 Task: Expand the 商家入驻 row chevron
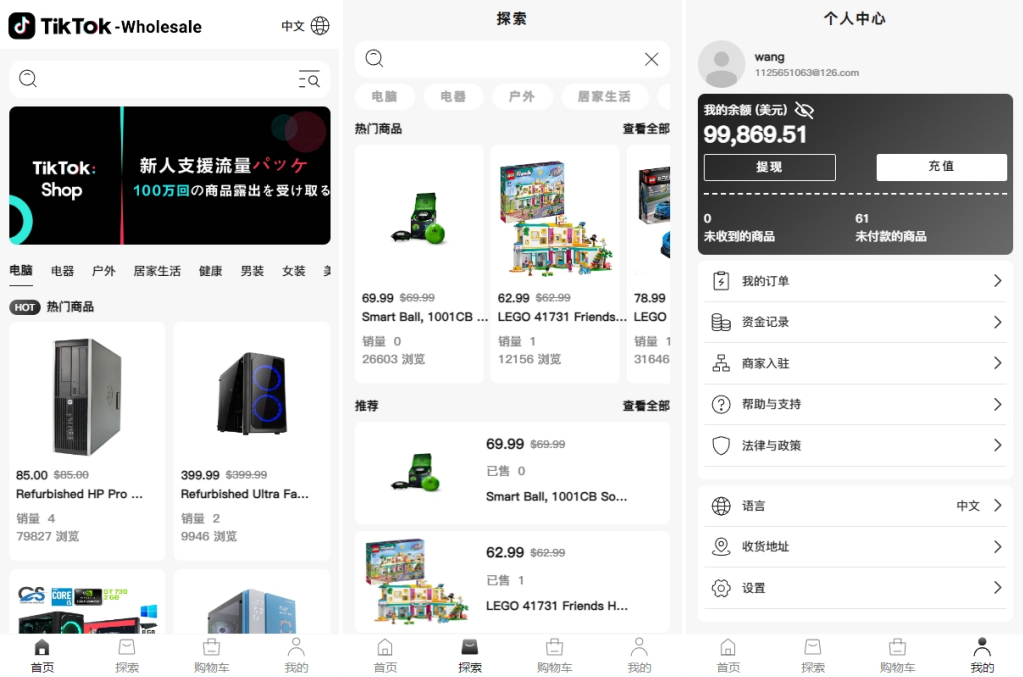point(998,363)
